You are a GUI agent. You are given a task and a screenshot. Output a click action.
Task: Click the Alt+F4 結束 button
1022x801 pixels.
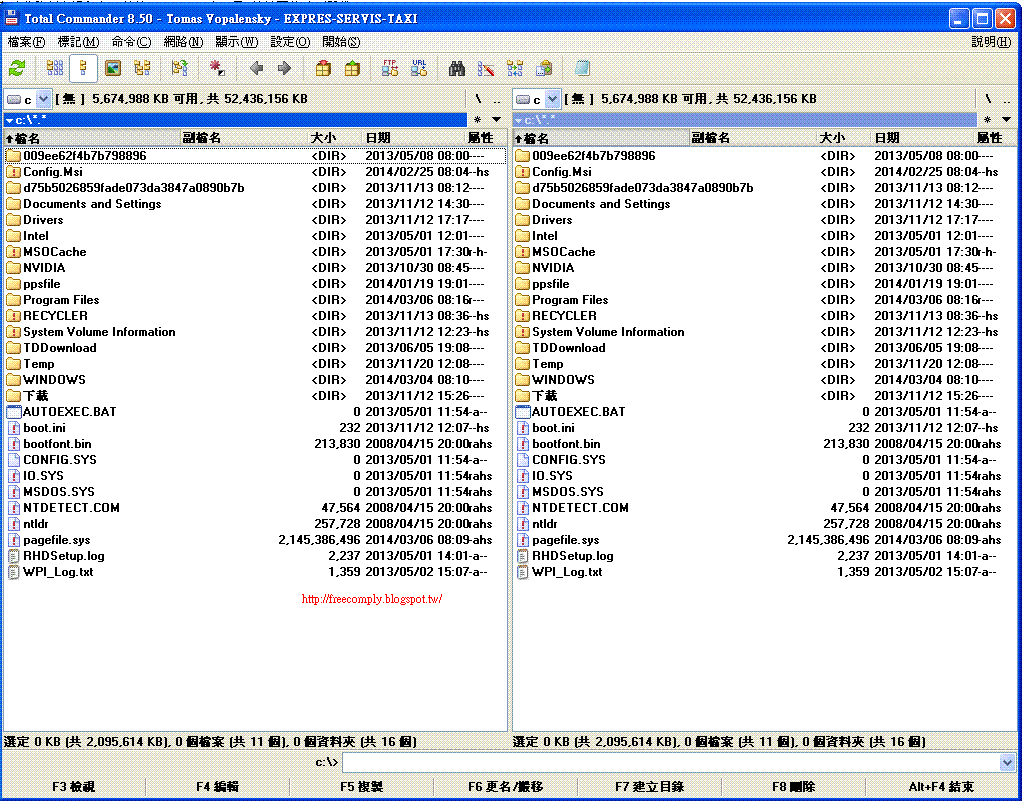[x=941, y=787]
